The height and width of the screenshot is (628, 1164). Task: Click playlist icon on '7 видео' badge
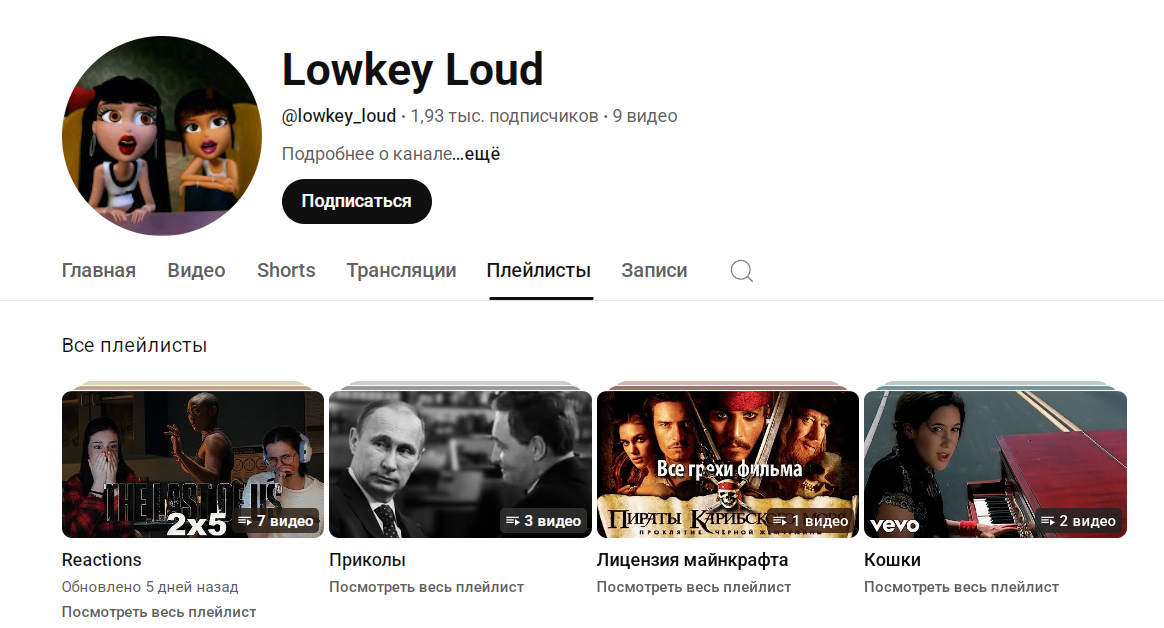click(x=244, y=521)
